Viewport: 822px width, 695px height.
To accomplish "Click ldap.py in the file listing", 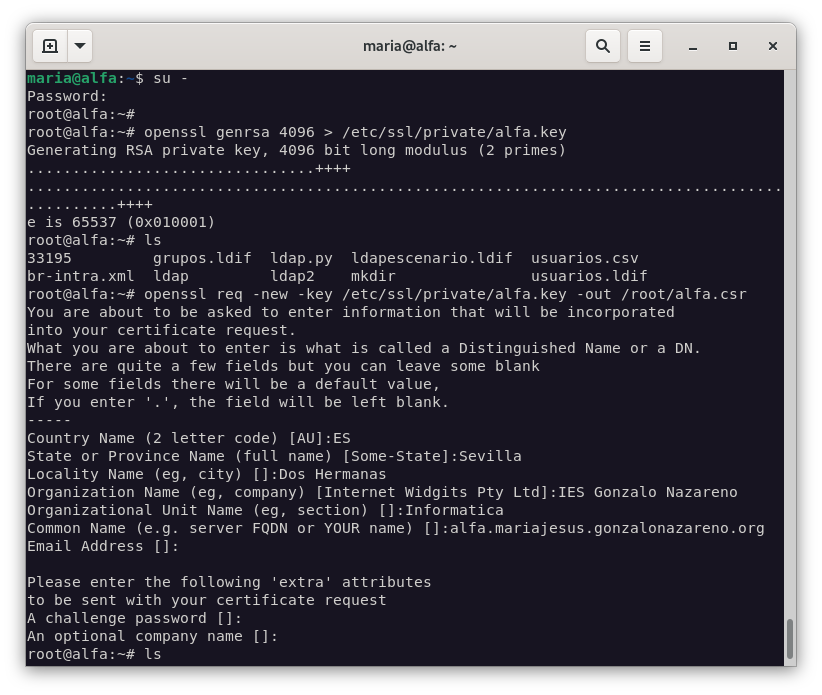I will tap(301, 258).
